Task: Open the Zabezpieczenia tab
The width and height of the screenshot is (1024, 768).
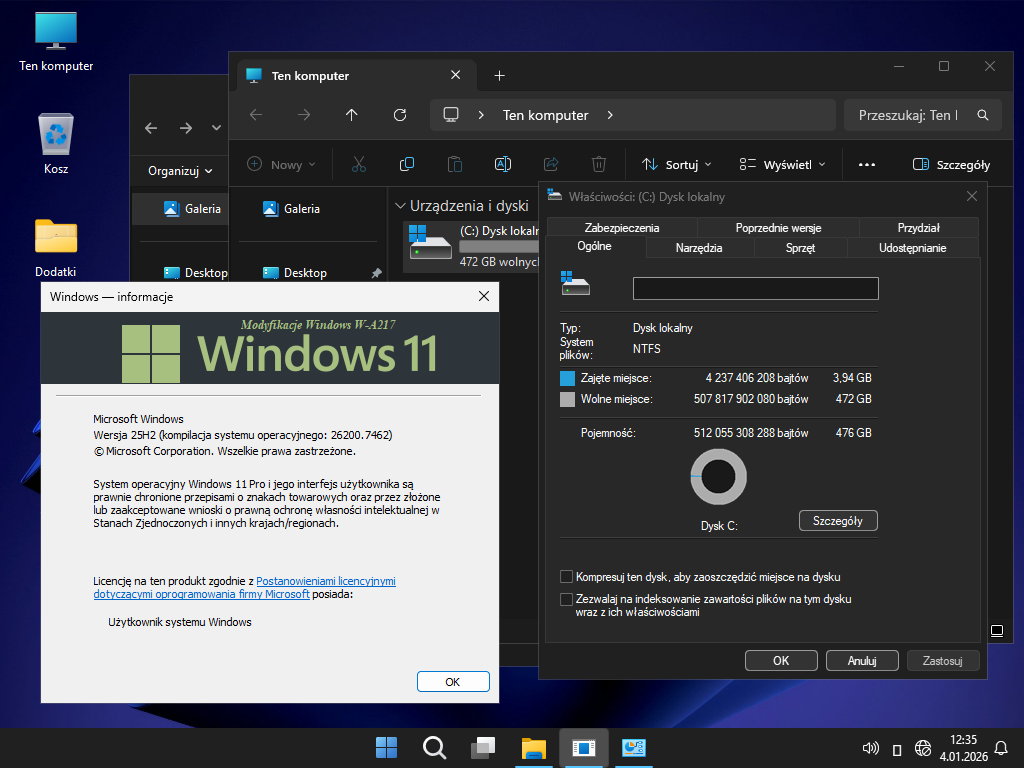Action: pyautogui.click(x=622, y=228)
